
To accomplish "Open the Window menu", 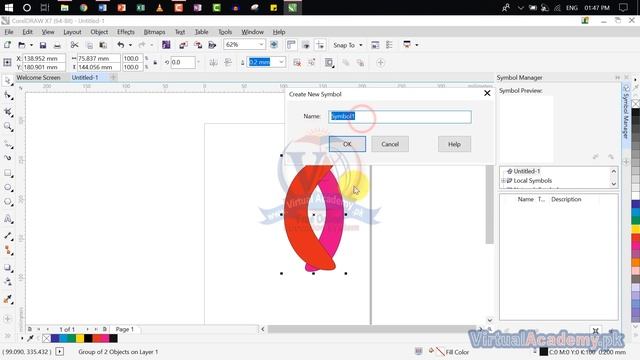I will [252, 32].
